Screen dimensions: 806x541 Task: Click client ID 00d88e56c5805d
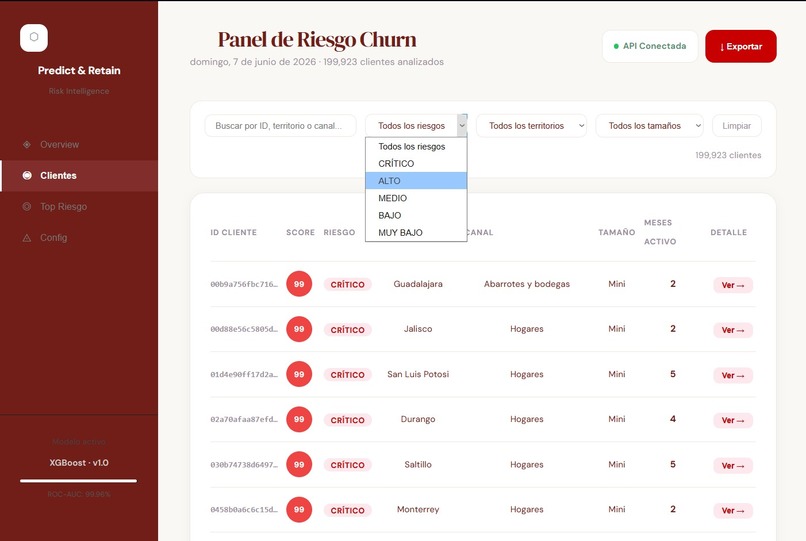pyautogui.click(x=244, y=329)
